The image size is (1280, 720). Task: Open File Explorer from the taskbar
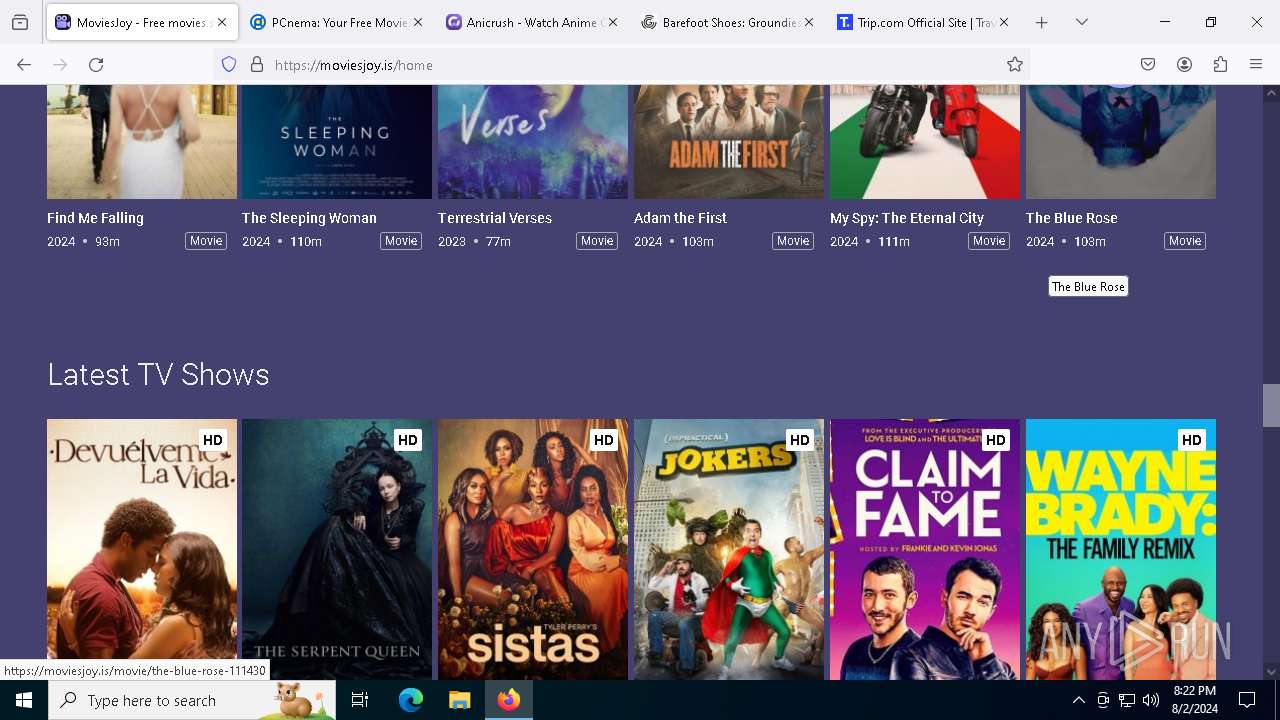459,700
